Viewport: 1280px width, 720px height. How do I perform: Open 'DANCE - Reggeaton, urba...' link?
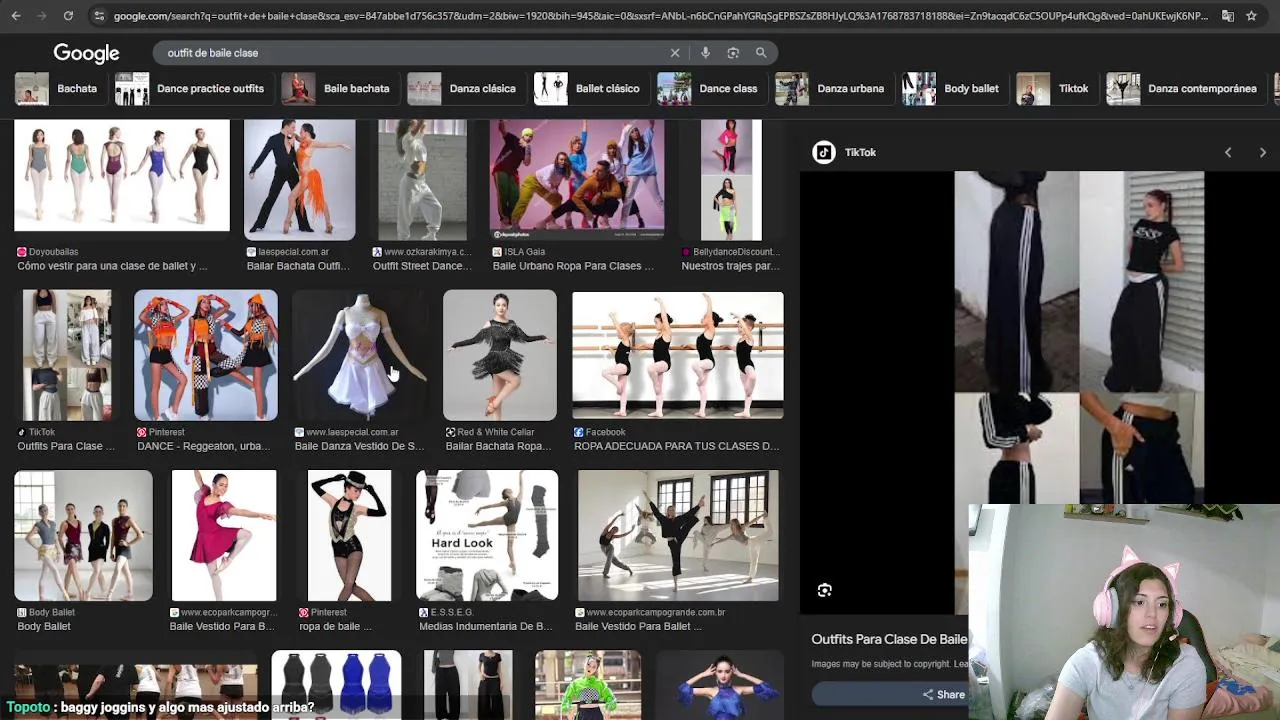tap(203, 446)
